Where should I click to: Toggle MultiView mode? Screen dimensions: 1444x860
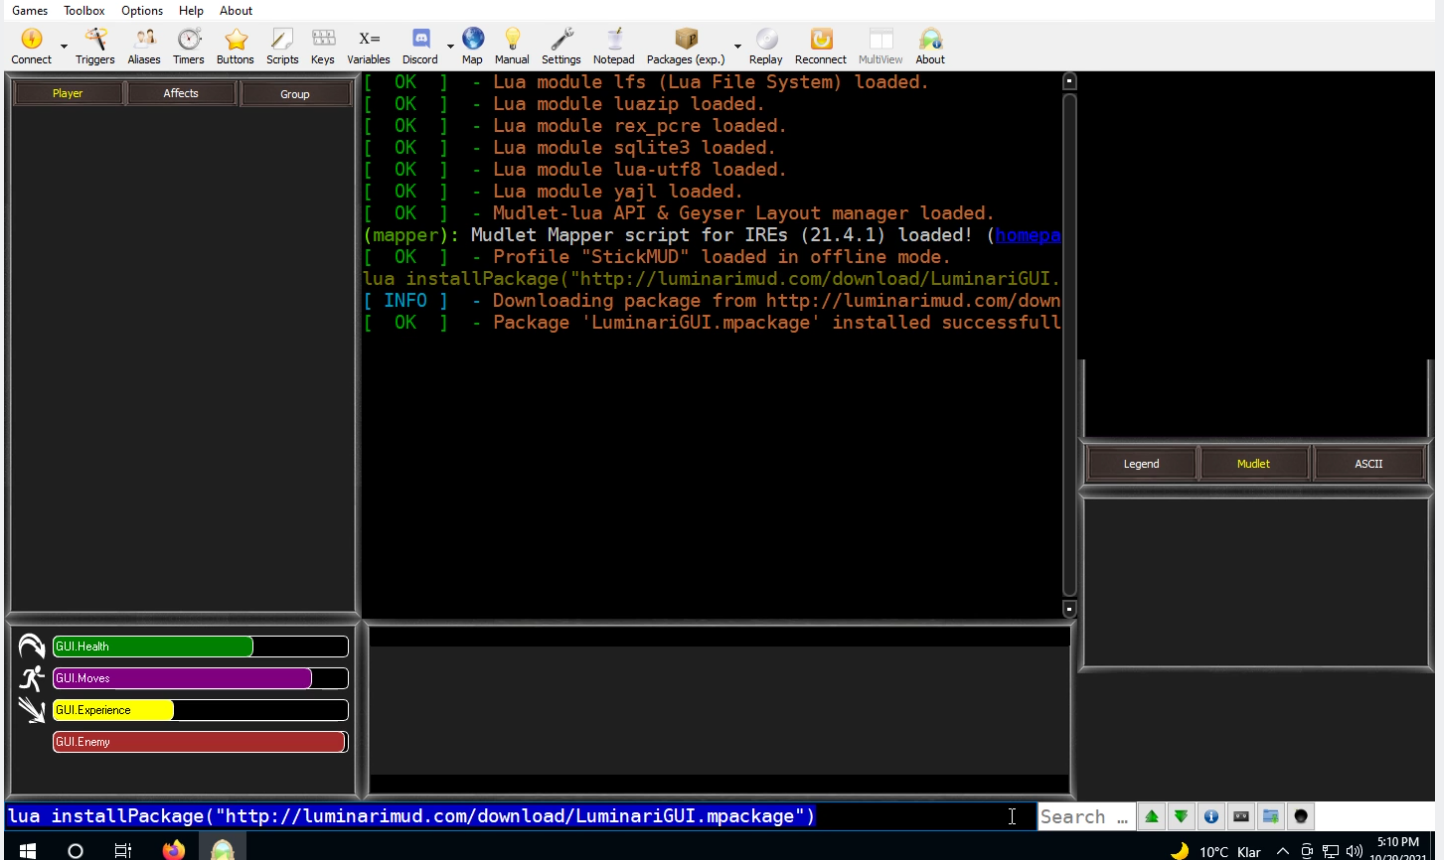(x=879, y=45)
